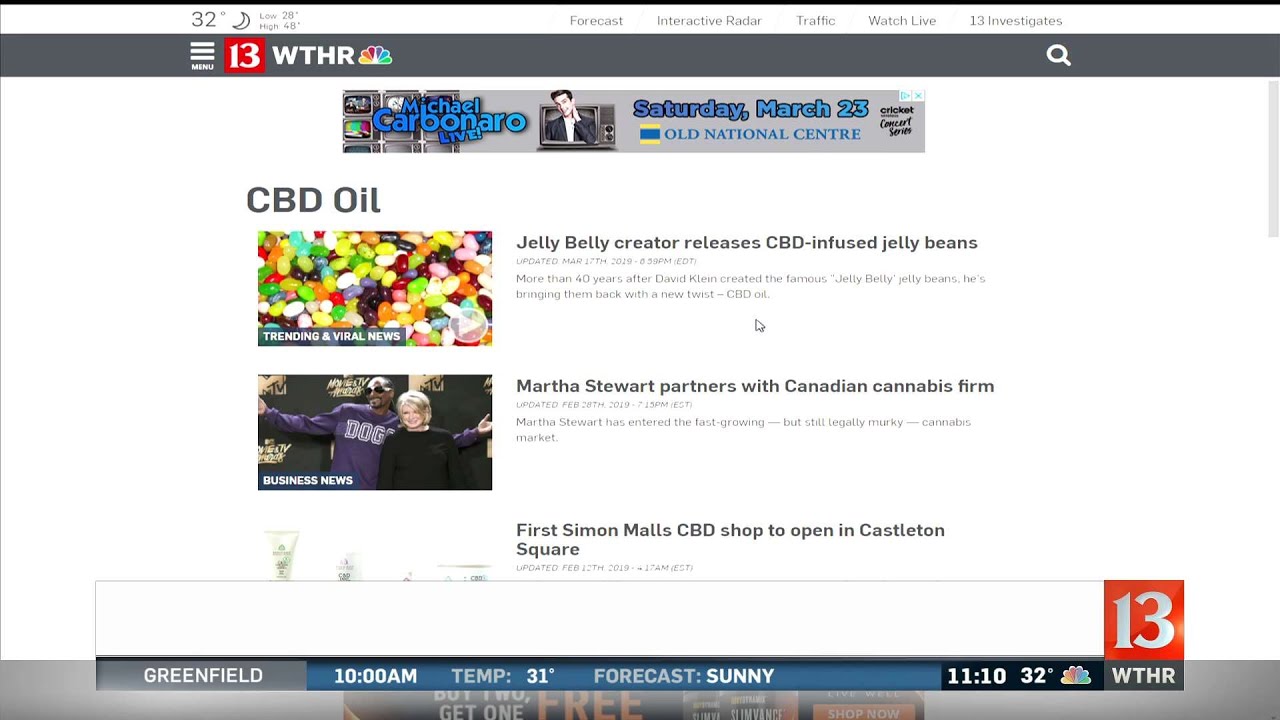Click the 32° temperature in top bar
Viewport: 1280px width, 720px height.
pos(208,20)
